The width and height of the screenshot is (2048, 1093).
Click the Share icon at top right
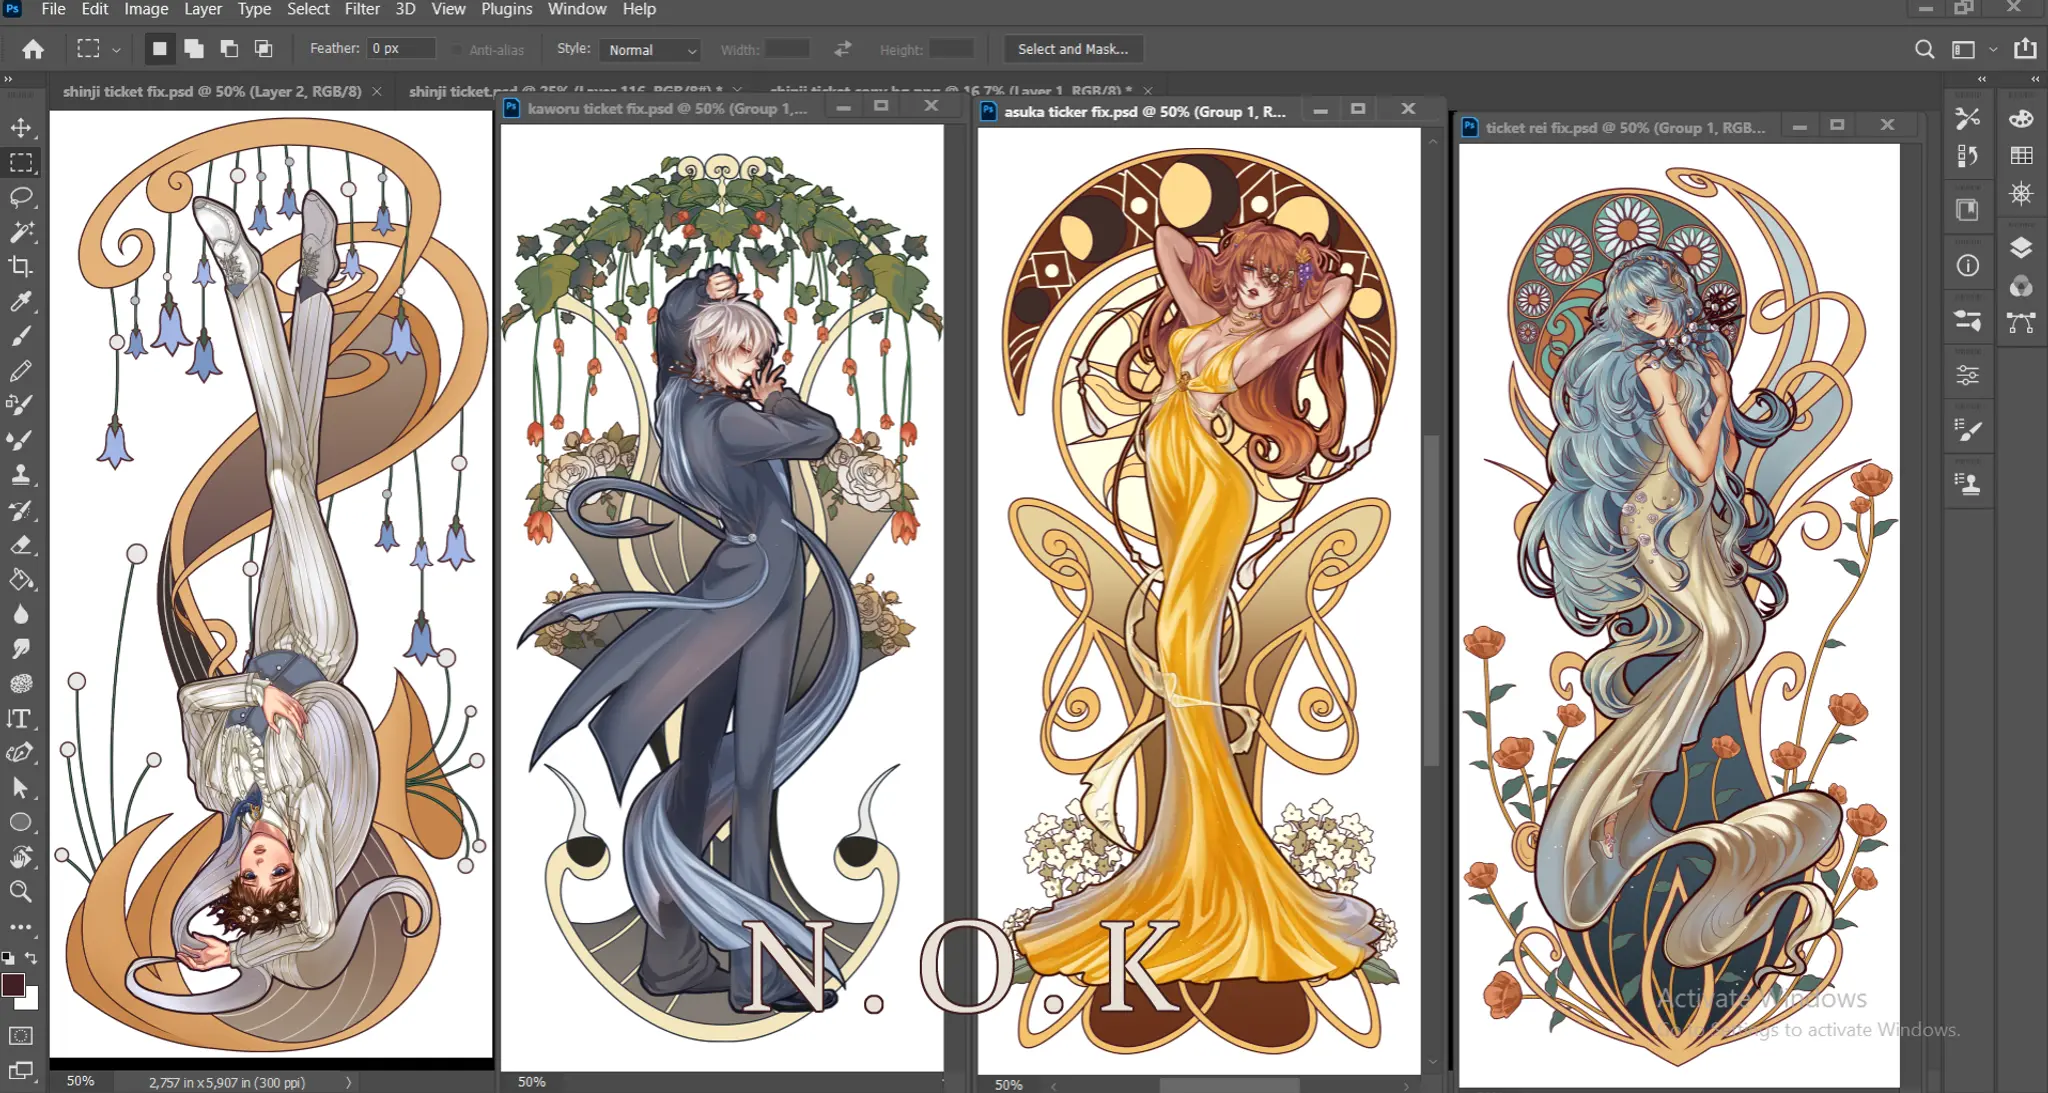2025,48
